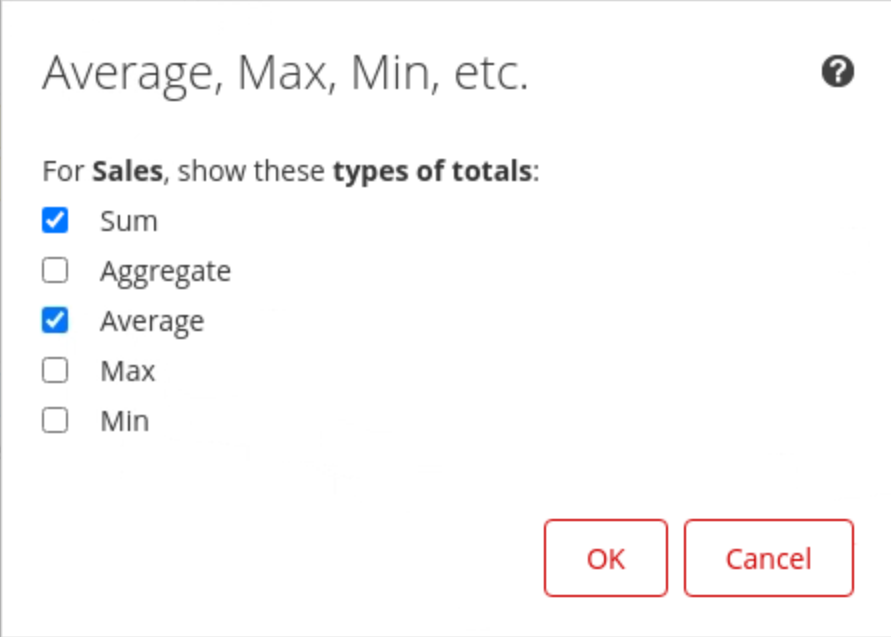Click the "Min" option label in the list
Image resolution: width=891 pixels, height=637 pixels.
125,422
